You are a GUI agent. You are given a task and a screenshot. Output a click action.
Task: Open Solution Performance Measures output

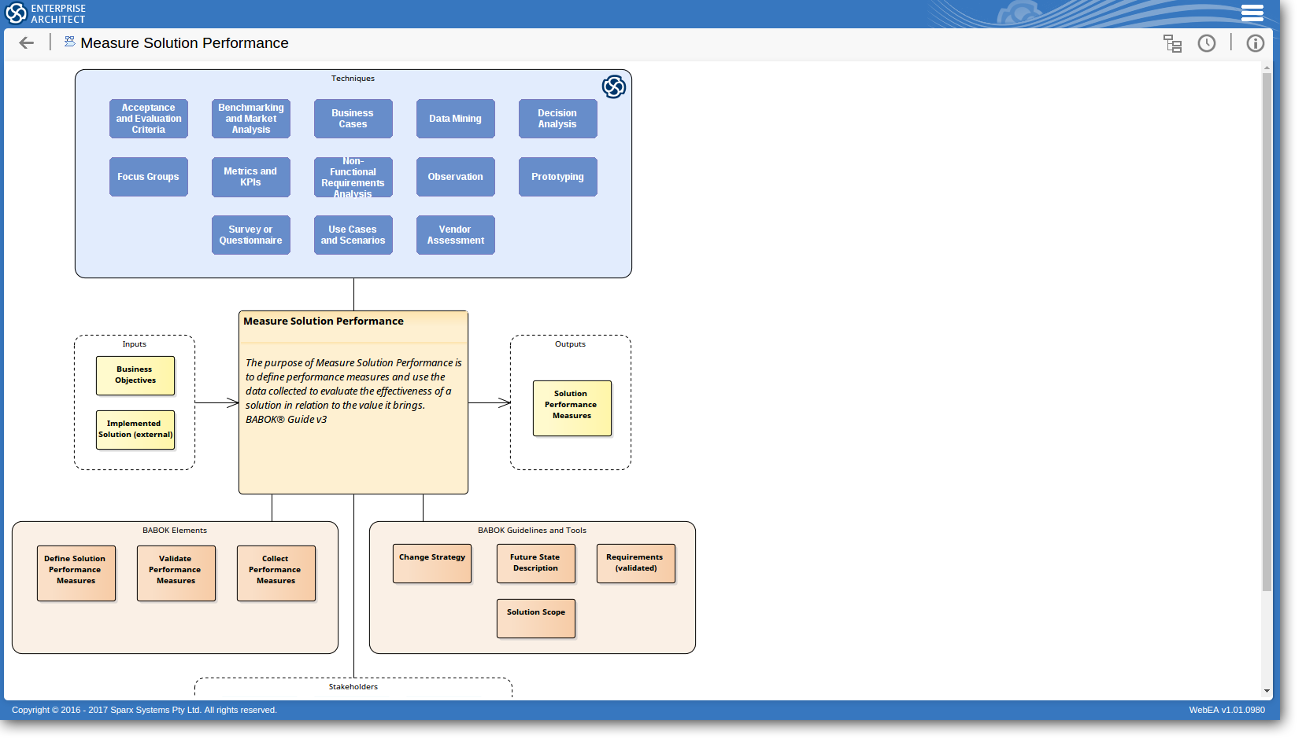pyautogui.click(x=571, y=407)
